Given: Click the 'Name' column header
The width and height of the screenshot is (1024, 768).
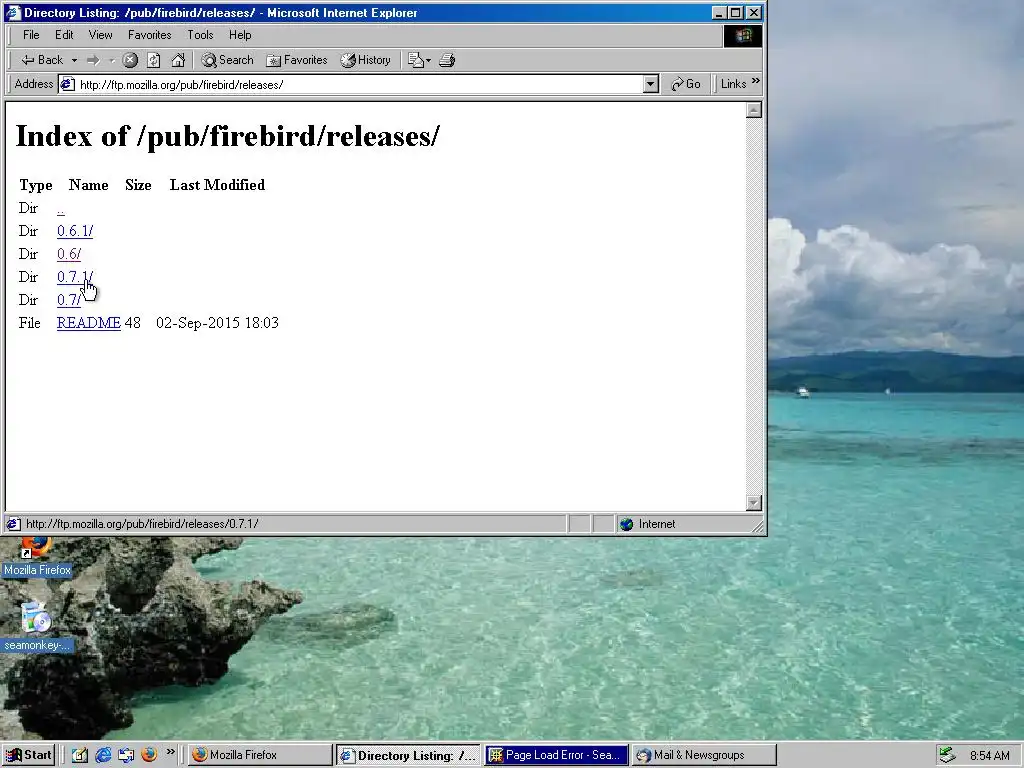Looking at the screenshot, I should point(89,185).
